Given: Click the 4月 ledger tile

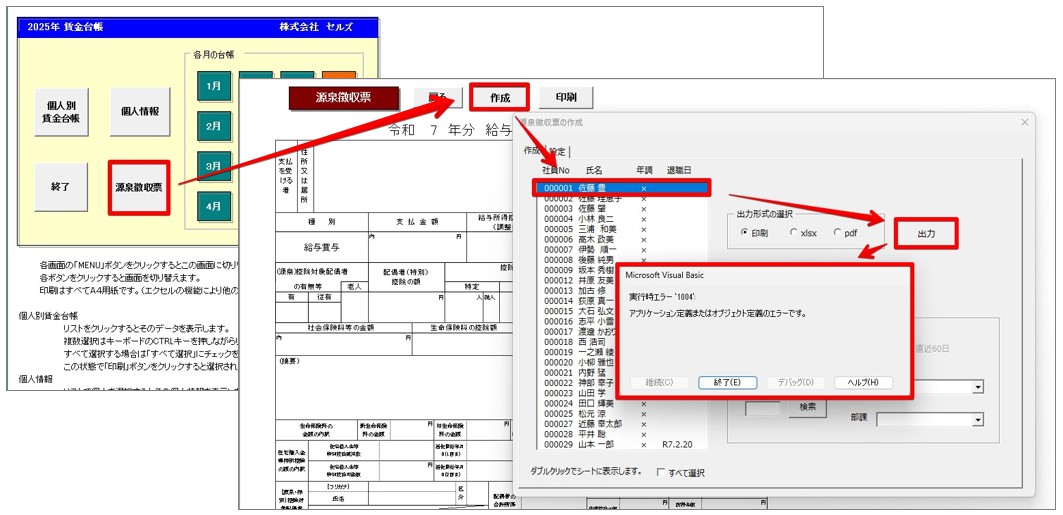Looking at the screenshot, I should click(213, 206).
